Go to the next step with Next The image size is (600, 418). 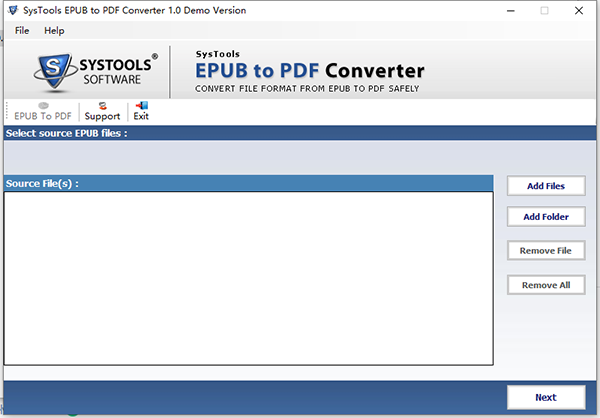click(x=546, y=397)
